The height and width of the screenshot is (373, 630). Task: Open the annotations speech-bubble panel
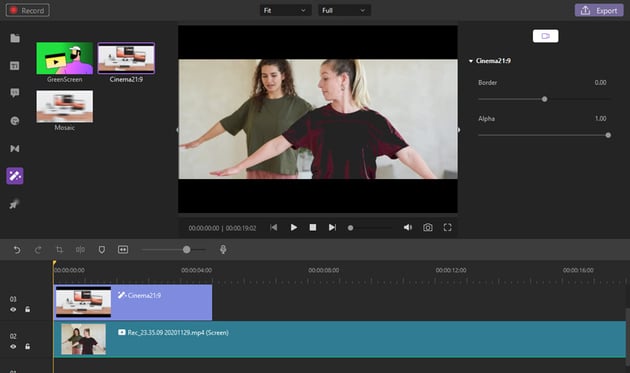pos(15,93)
